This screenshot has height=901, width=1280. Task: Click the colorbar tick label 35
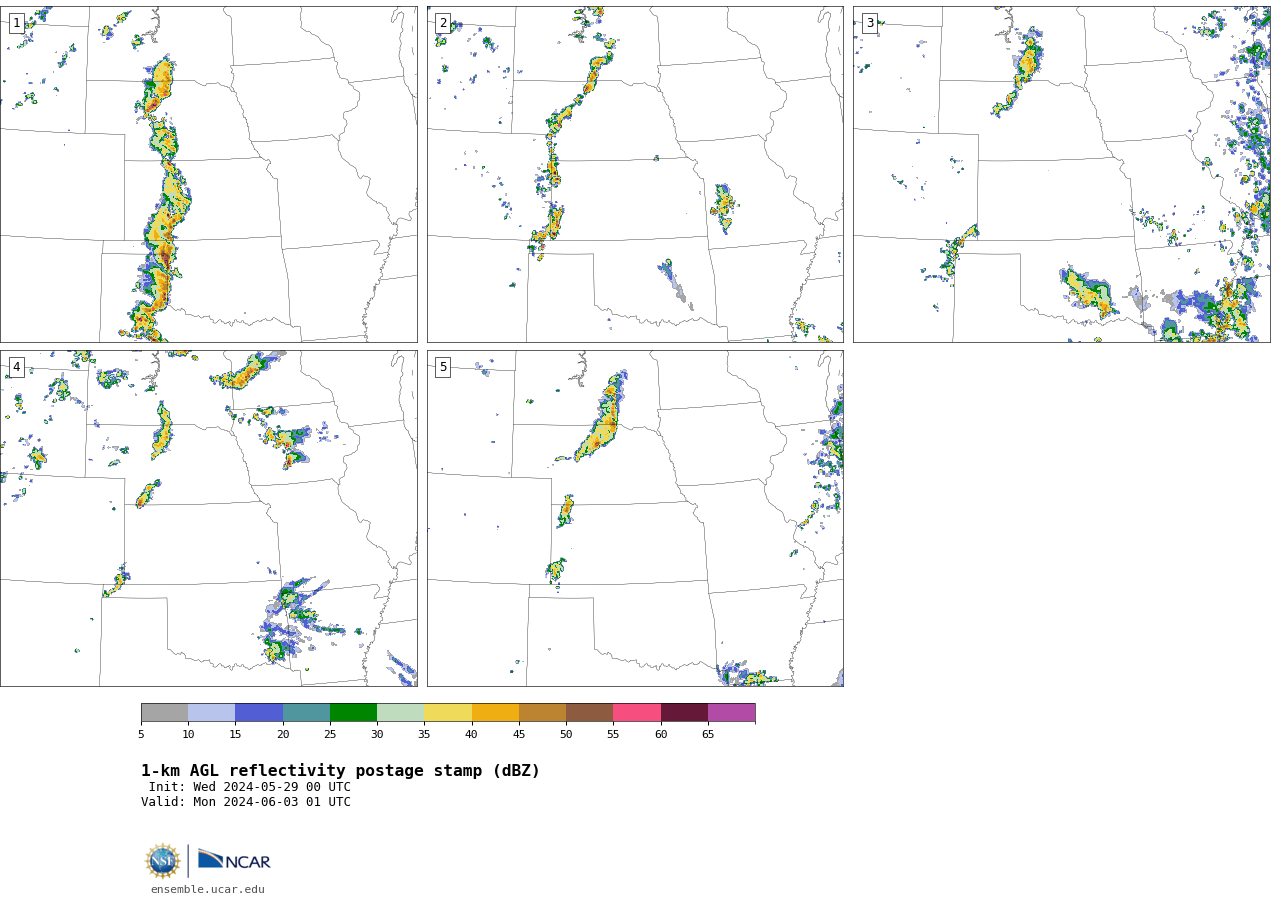pos(424,735)
